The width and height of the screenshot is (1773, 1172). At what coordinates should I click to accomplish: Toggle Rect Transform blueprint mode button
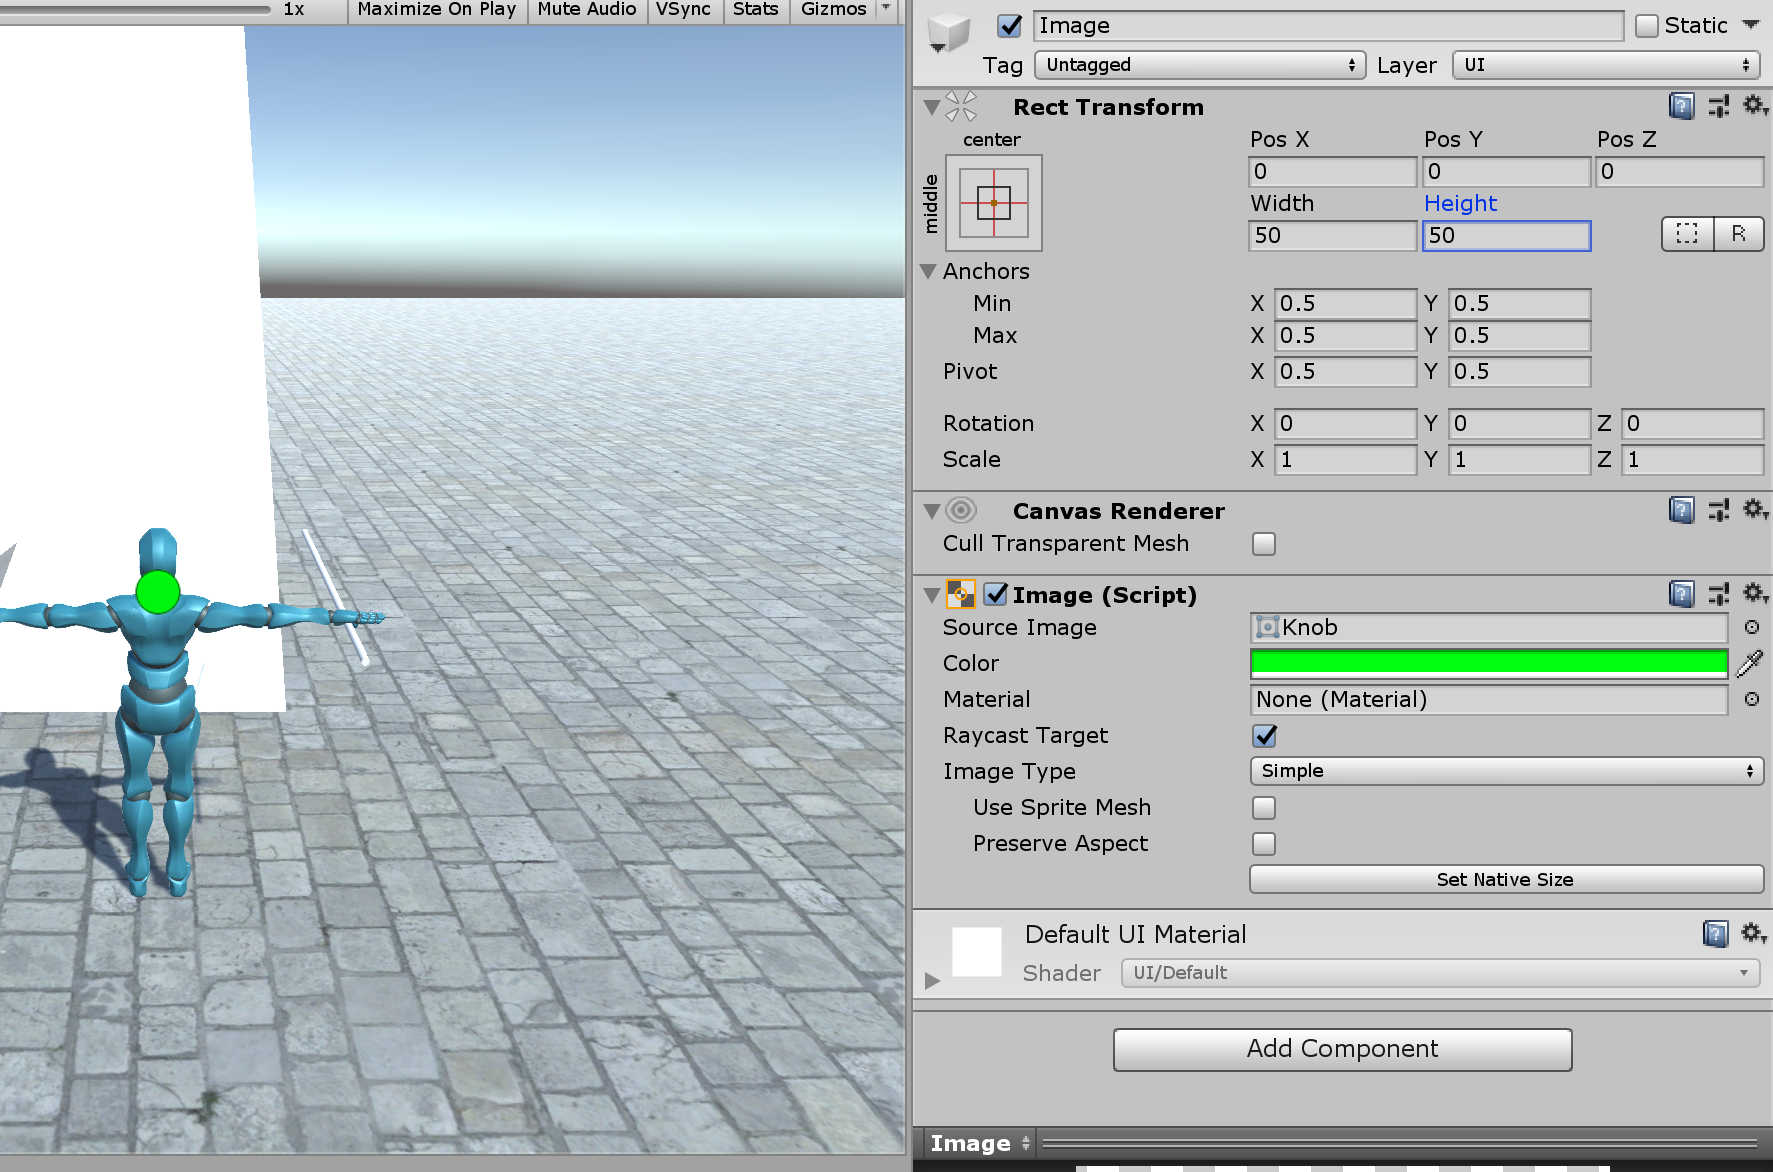[1687, 234]
